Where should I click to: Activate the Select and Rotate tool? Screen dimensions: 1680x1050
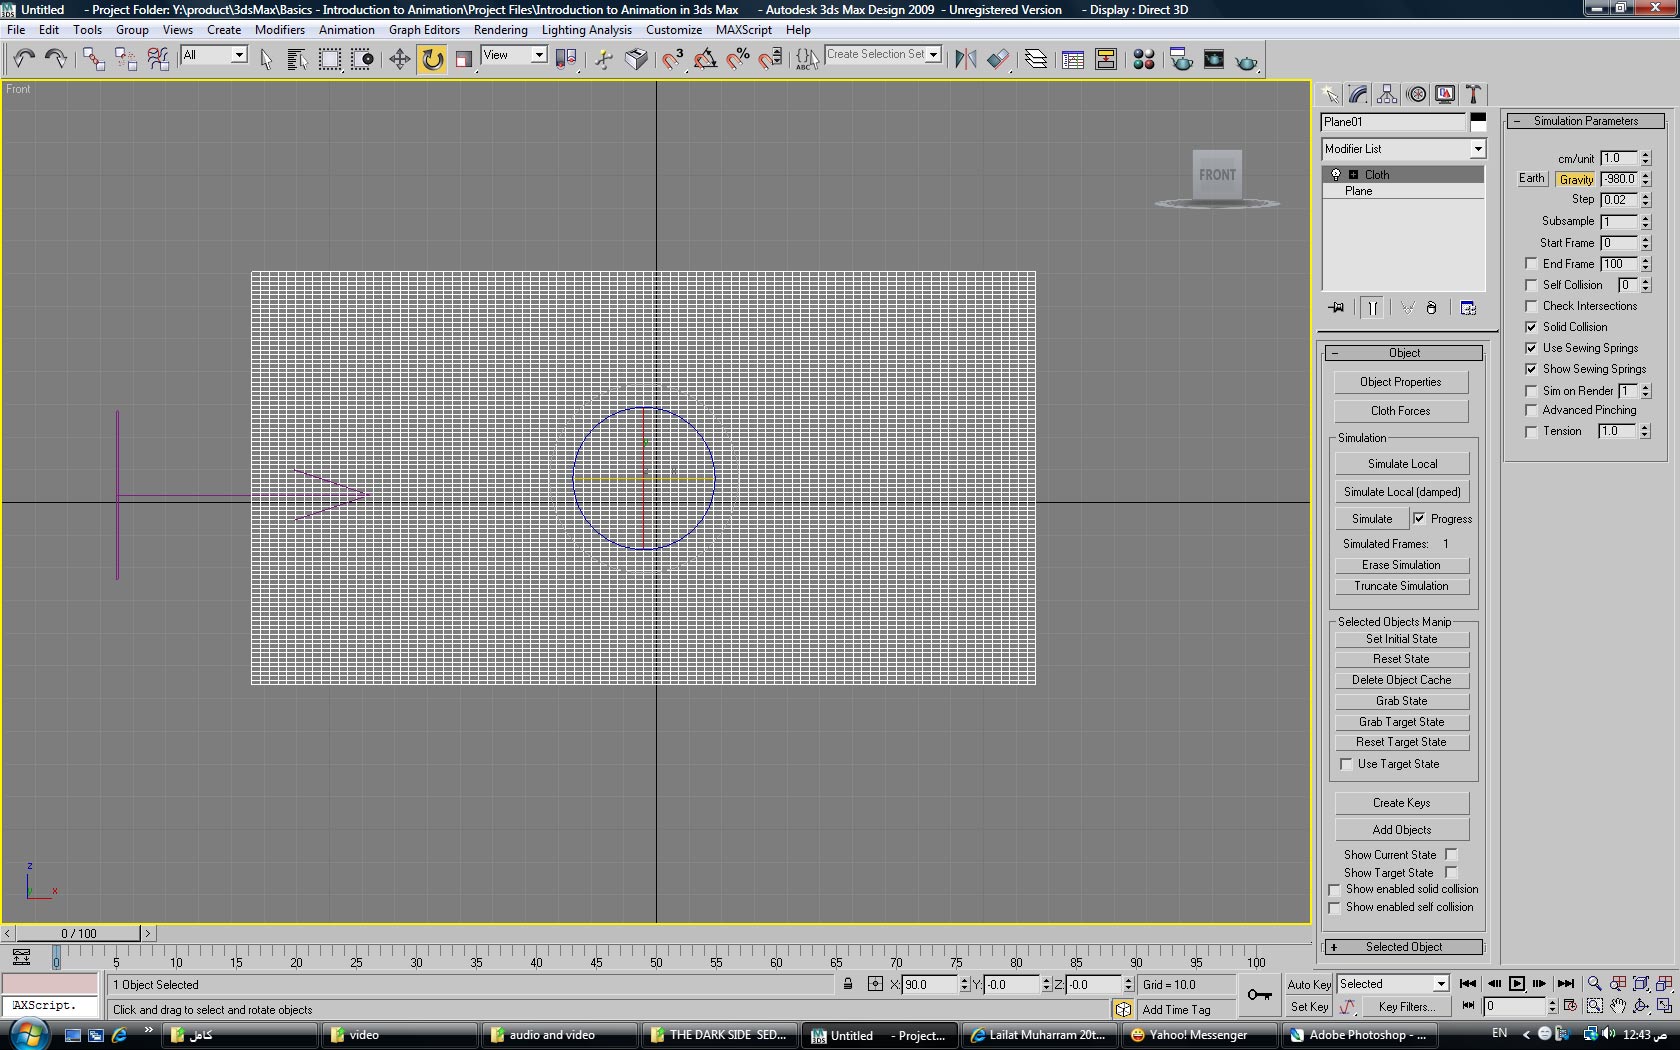[x=432, y=59]
